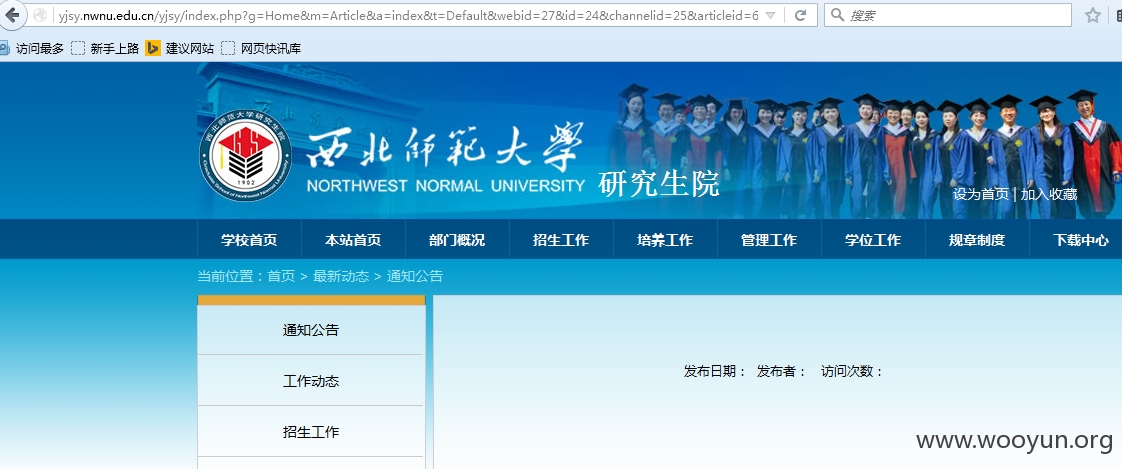
Task: Click the site identity globe icon
Action: coord(41,15)
